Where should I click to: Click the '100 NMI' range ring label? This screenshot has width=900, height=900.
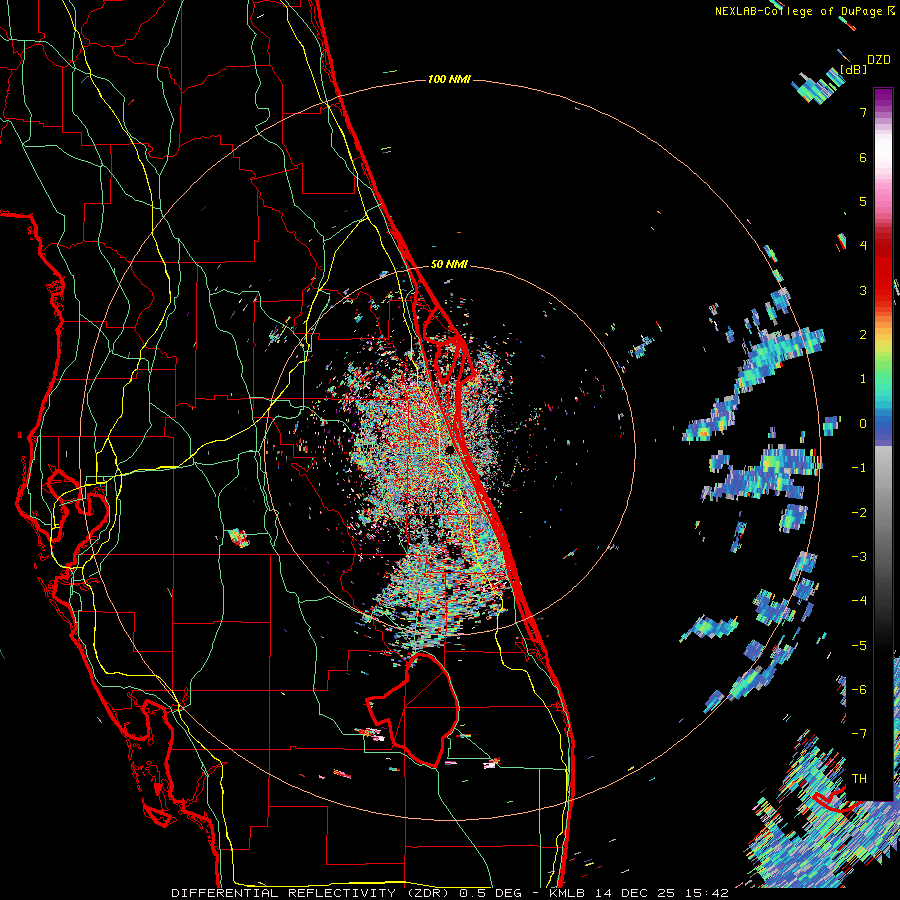coord(449,79)
